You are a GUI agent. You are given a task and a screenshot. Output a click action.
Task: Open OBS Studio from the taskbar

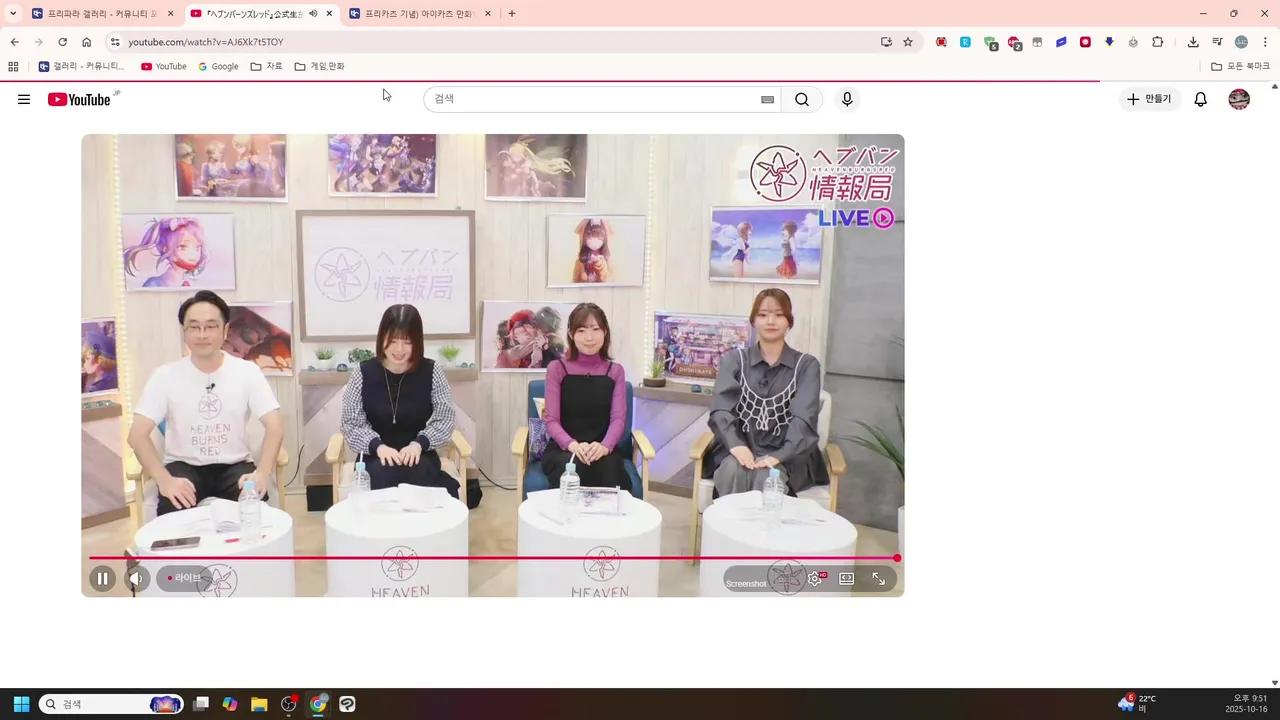(289, 704)
